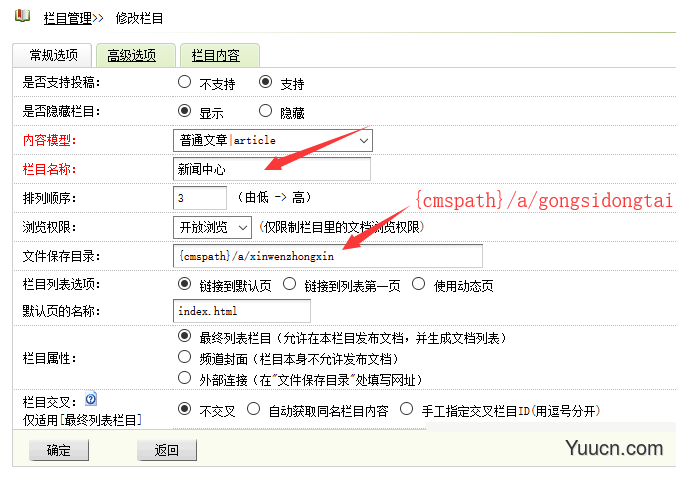Switch to the 栏目内容 tab
The width and height of the screenshot is (676, 478).
217,56
